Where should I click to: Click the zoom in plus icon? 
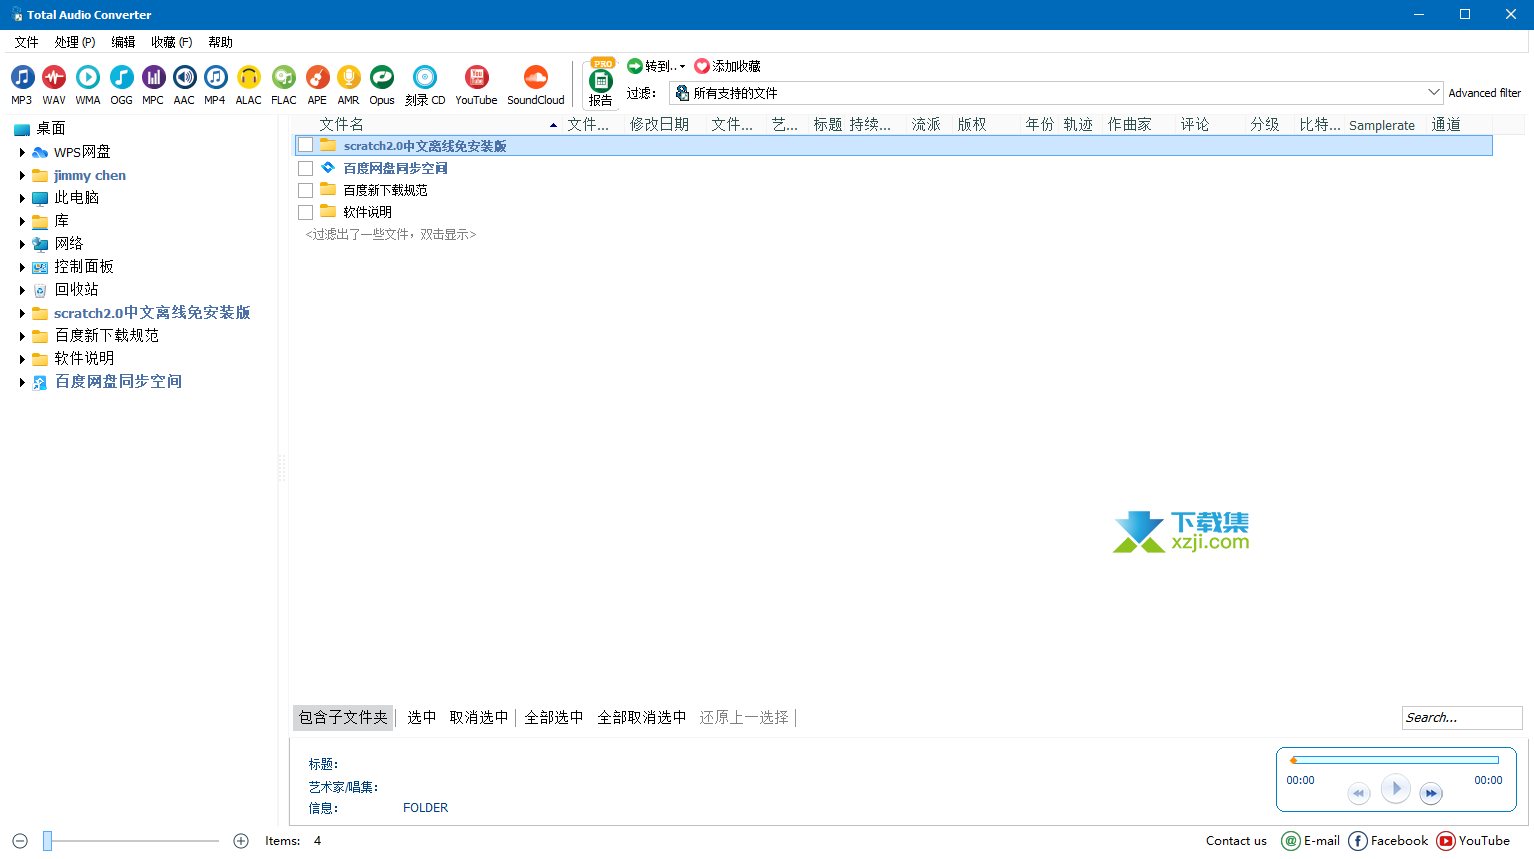241,841
